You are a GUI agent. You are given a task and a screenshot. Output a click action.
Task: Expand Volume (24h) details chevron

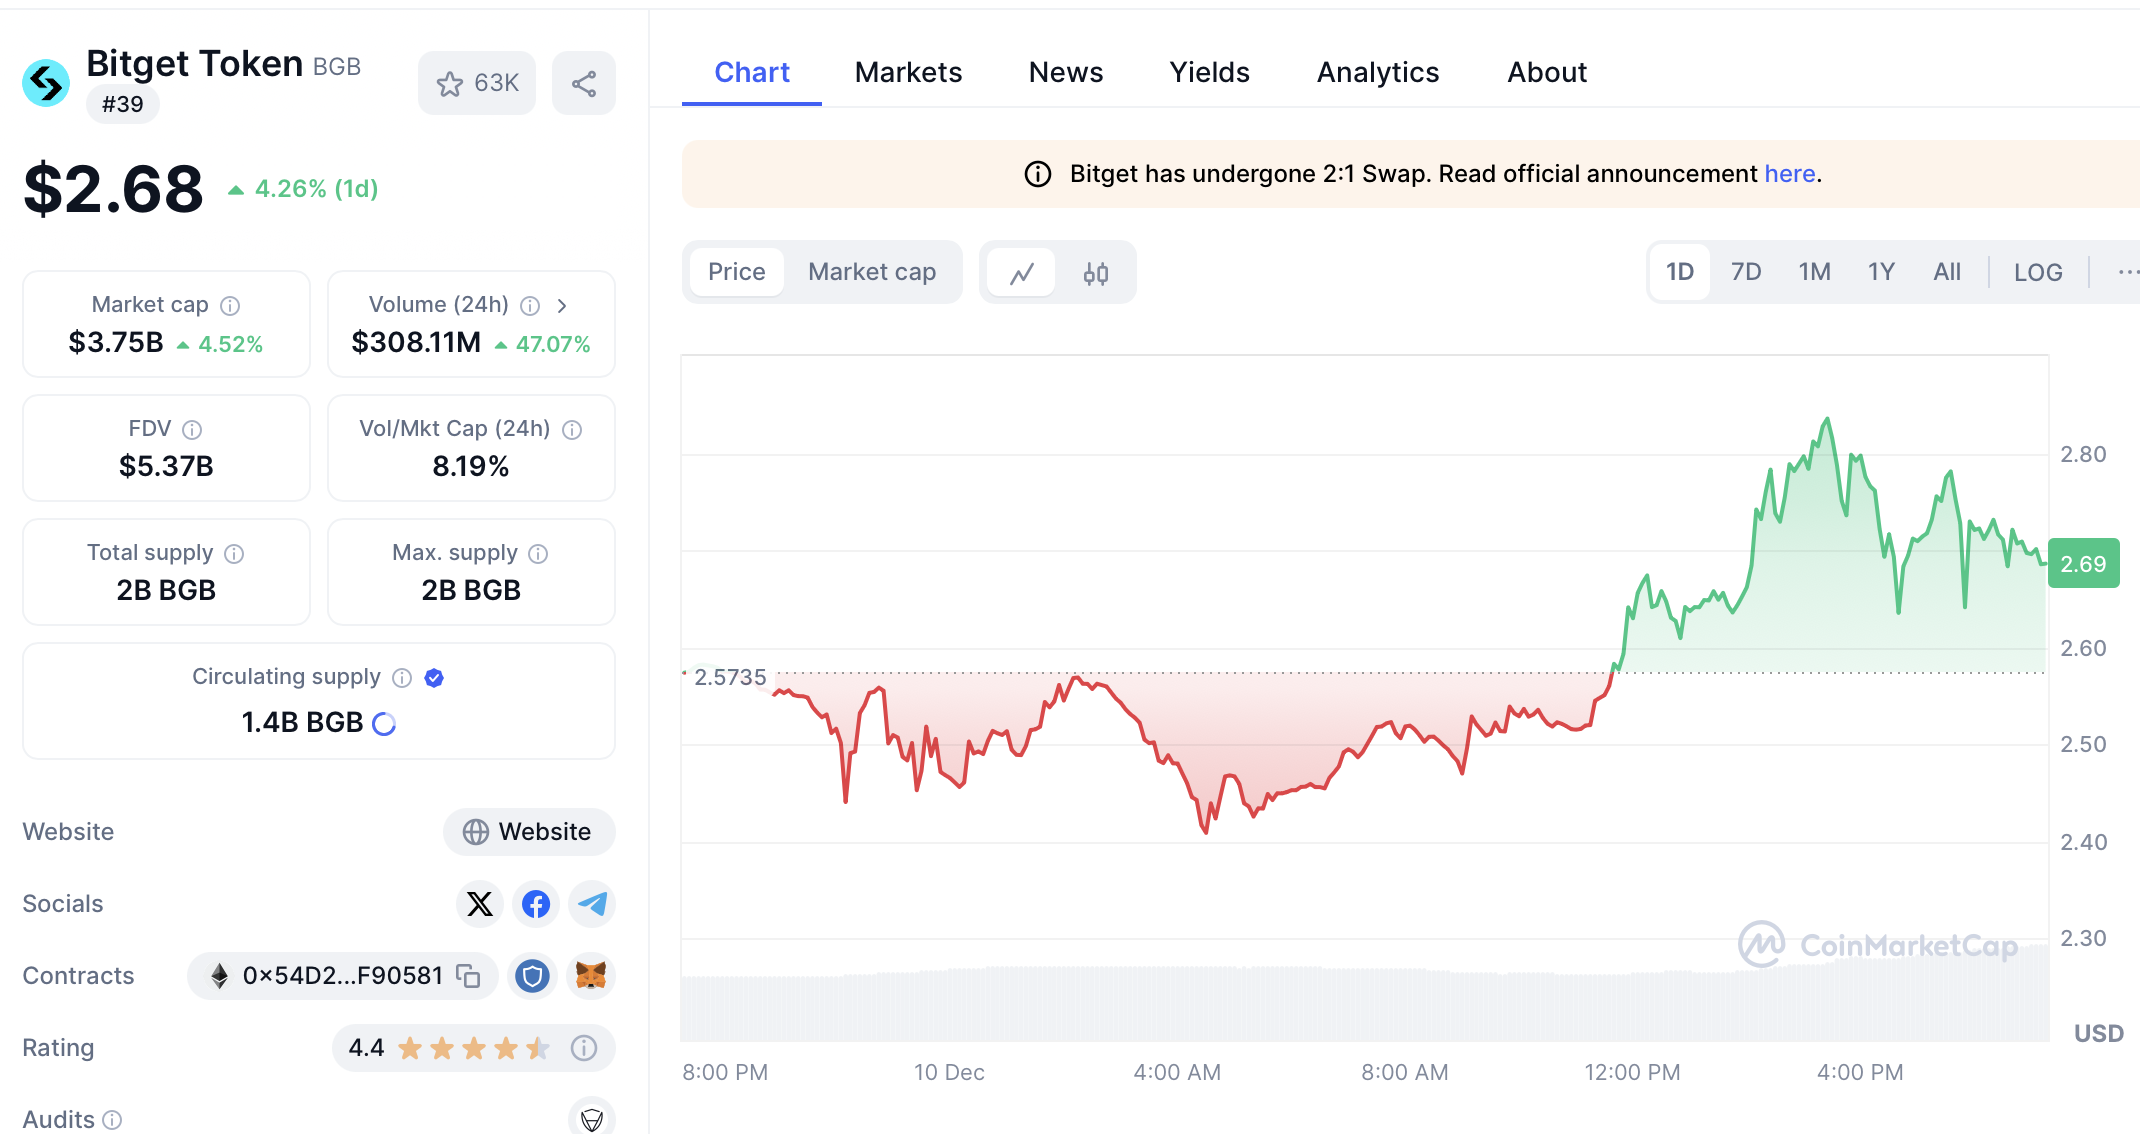562,305
